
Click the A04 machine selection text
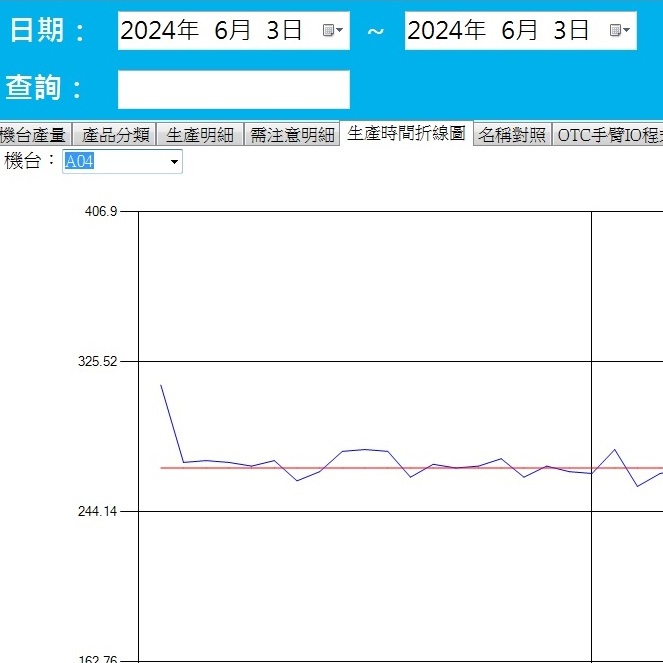tap(80, 162)
